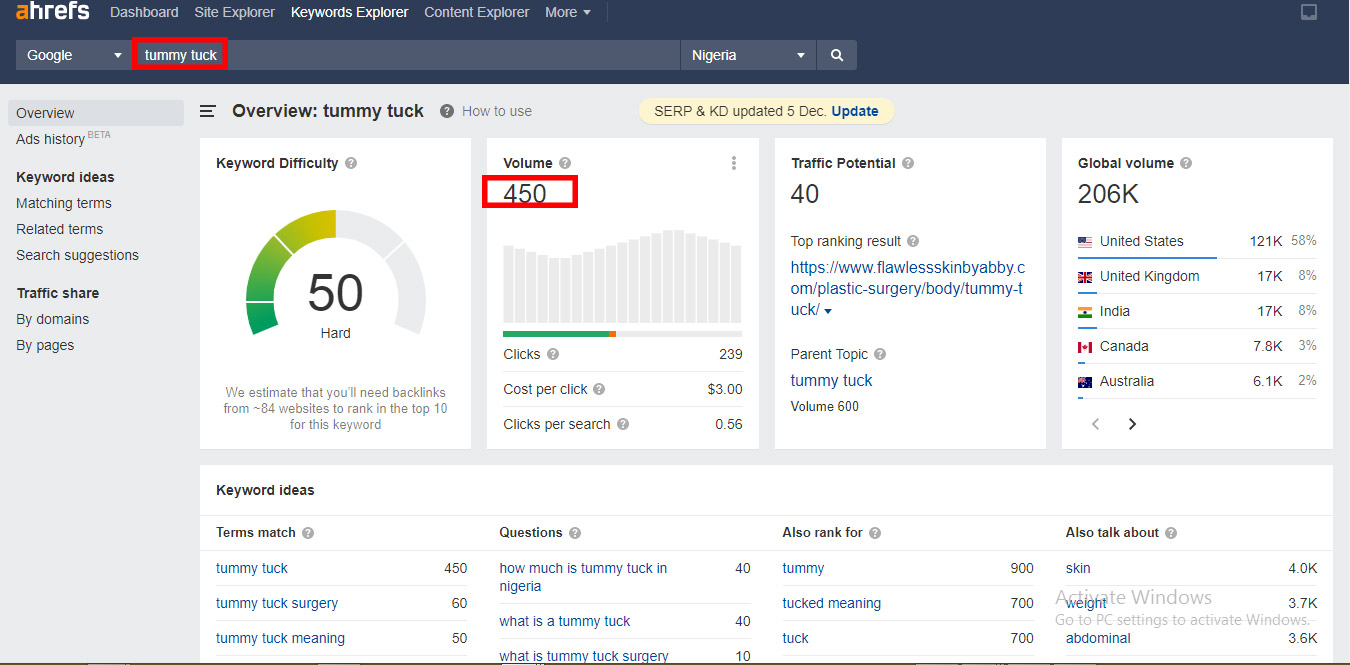The height and width of the screenshot is (665, 1350).
Task: Click the How to use link
Action: tap(497, 111)
